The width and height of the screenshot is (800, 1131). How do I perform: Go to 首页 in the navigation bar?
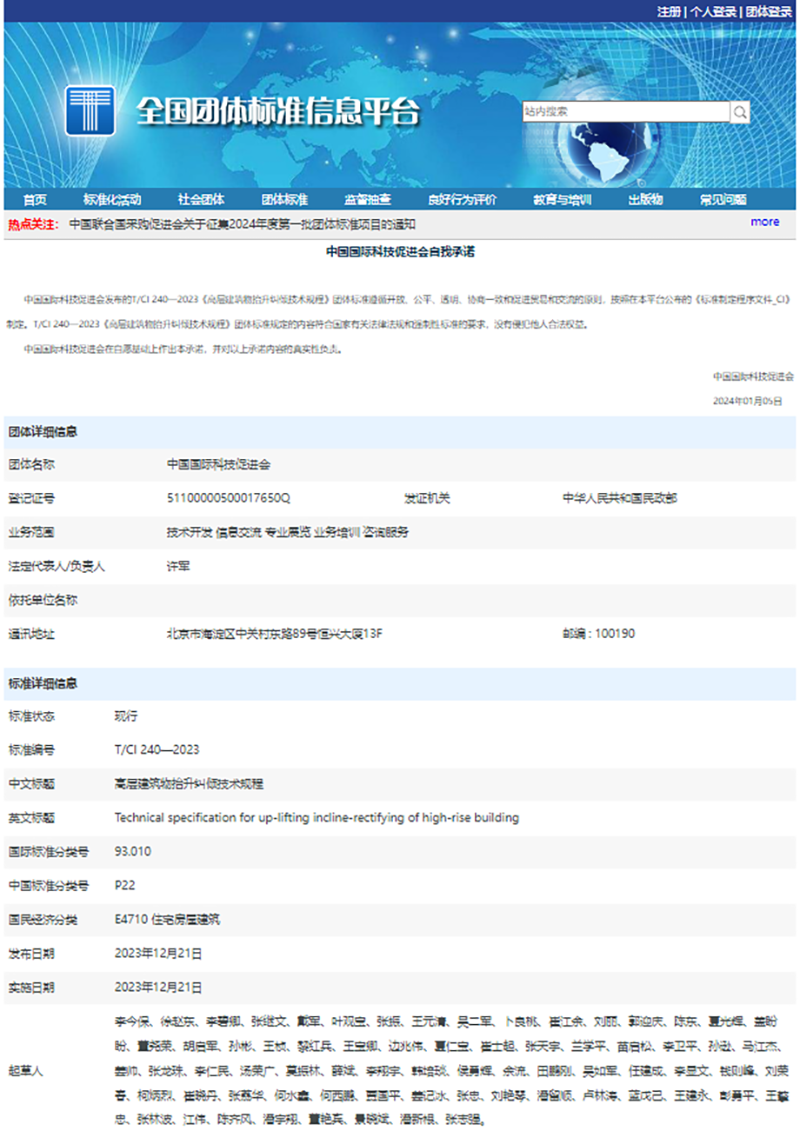coord(35,200)
